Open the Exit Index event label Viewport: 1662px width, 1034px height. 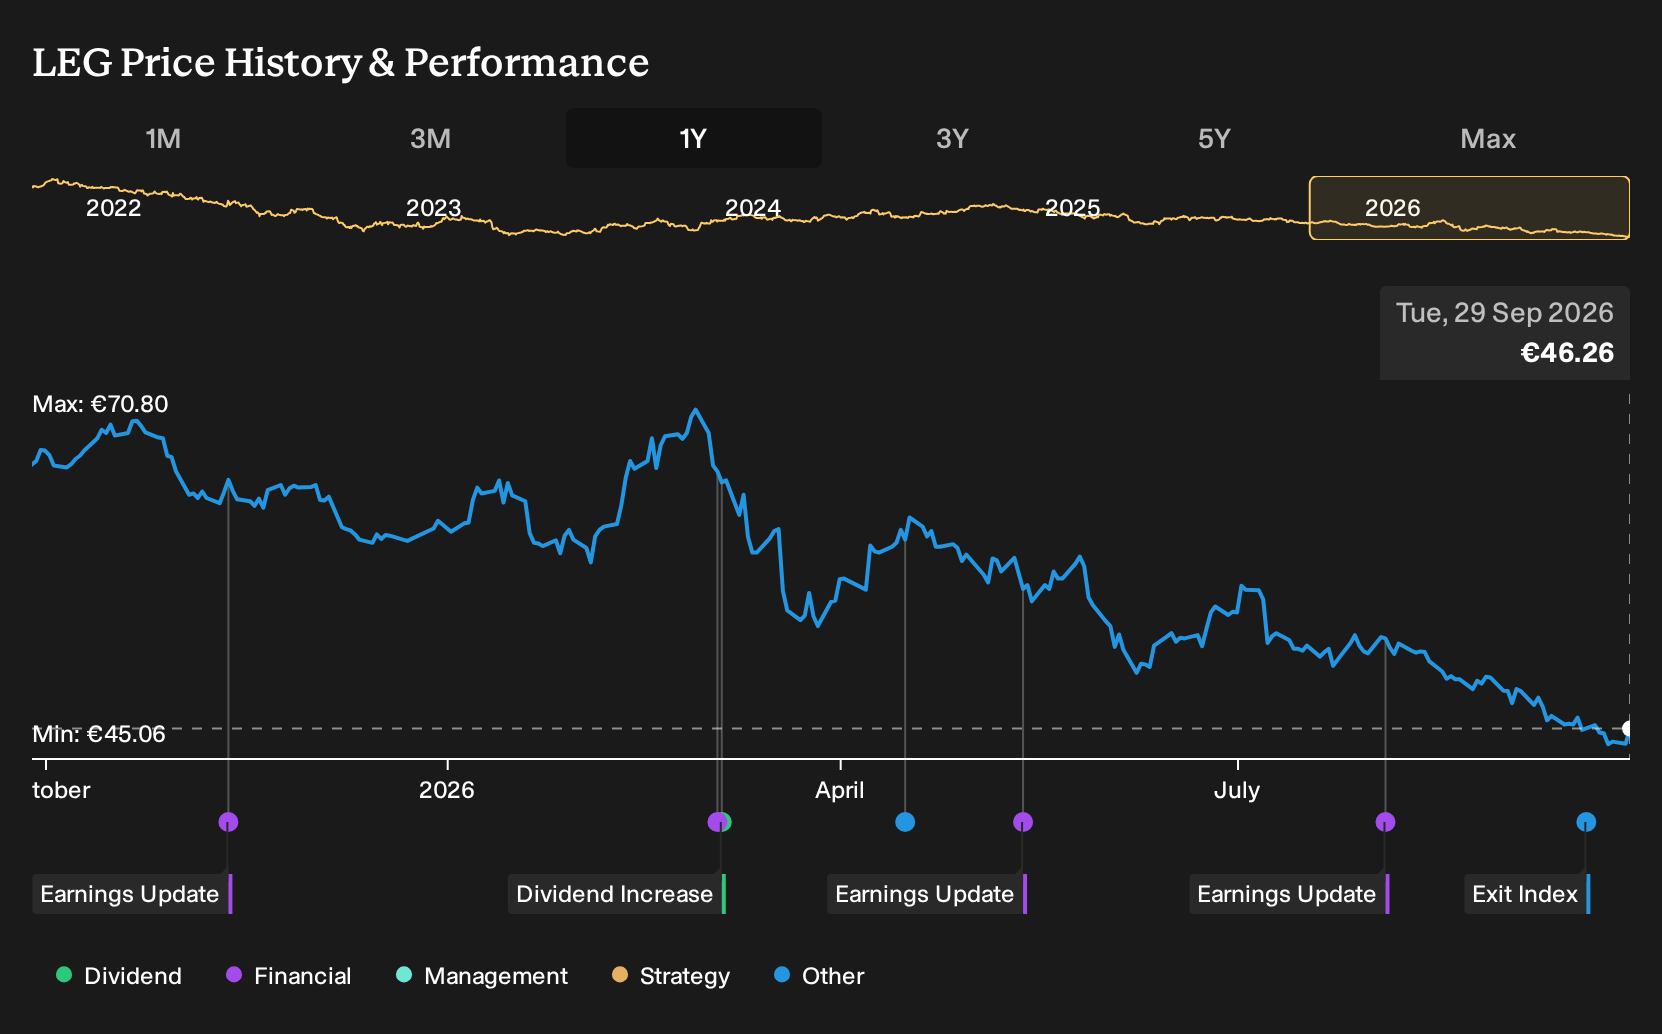pyautogui.click(x=1527, y=894)
